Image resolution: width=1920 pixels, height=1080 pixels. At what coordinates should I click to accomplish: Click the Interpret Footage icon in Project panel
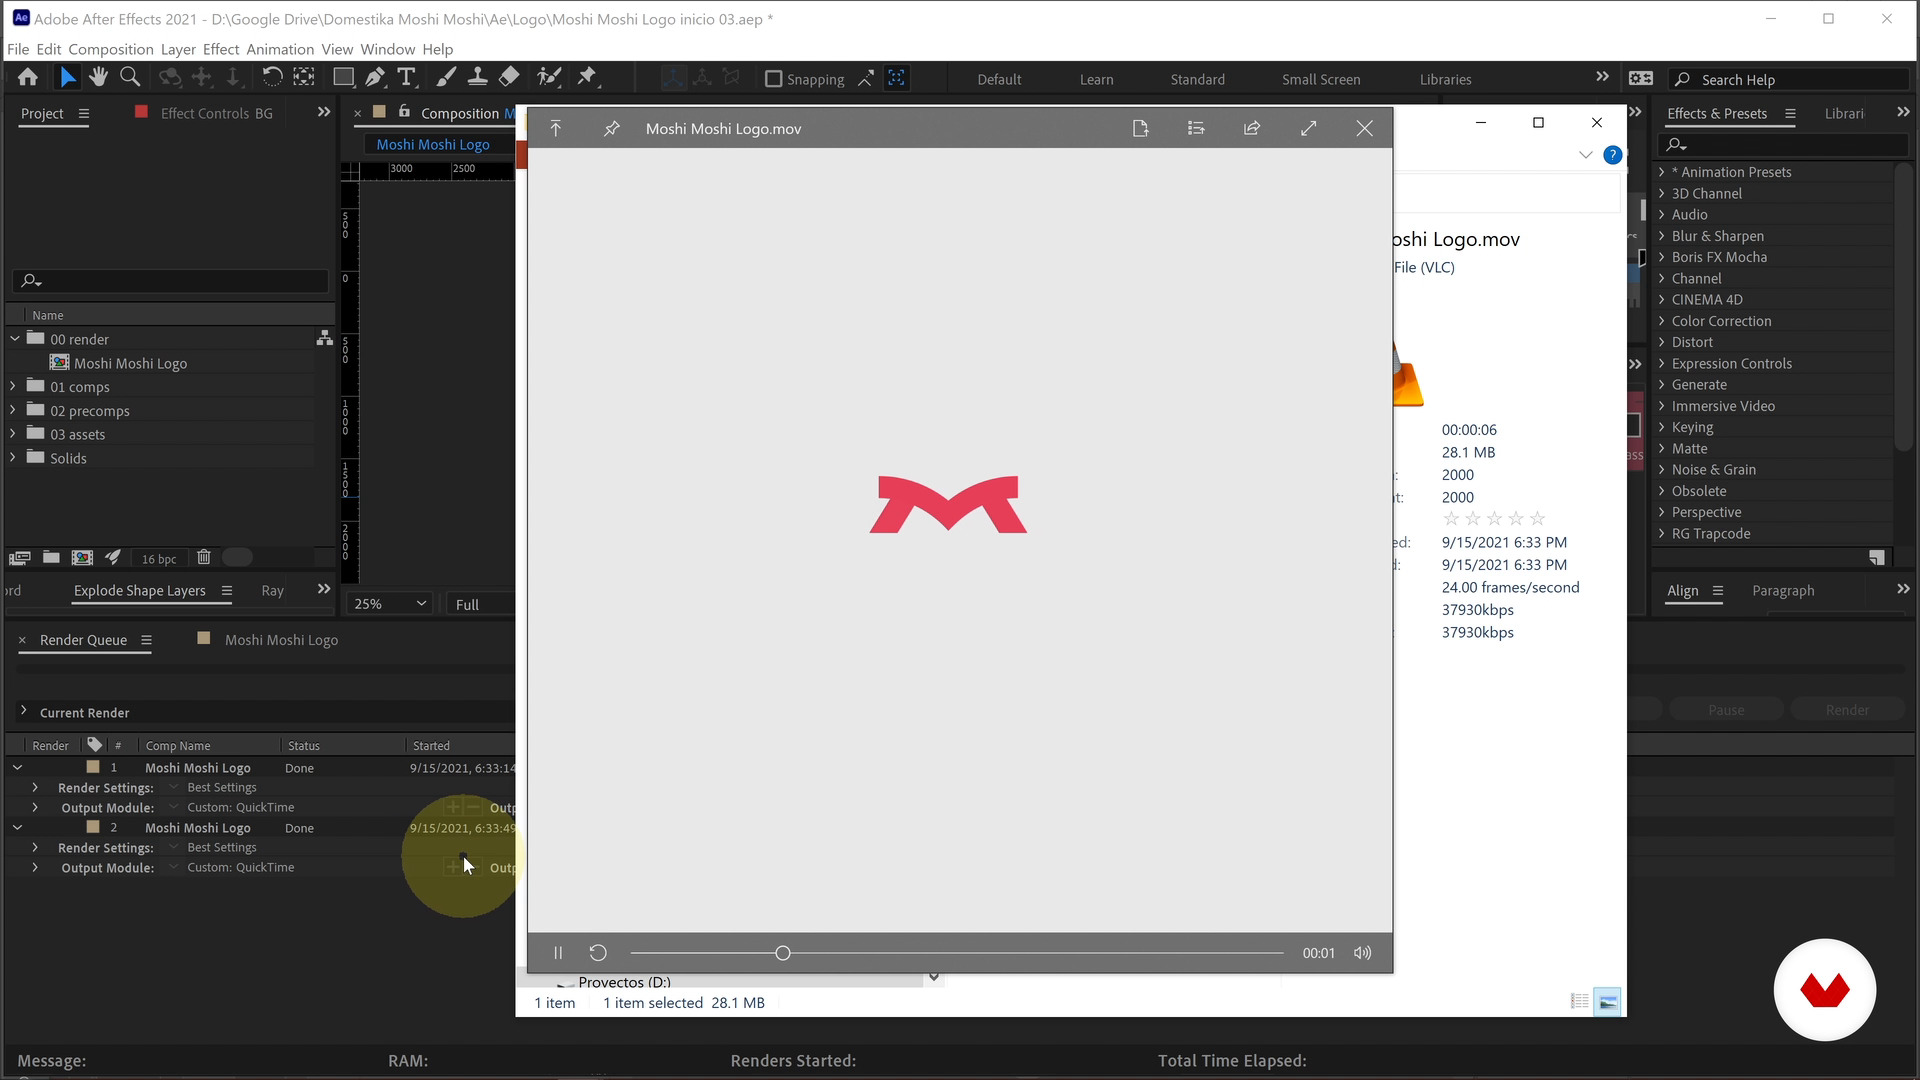[x=19, y=558]
